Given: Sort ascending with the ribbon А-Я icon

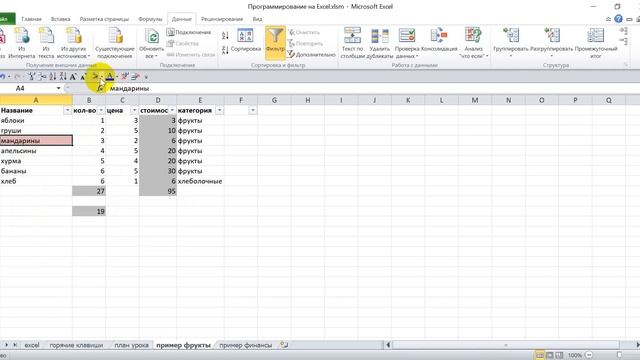Looking at the screenshot, I should [x=225, y=36].
